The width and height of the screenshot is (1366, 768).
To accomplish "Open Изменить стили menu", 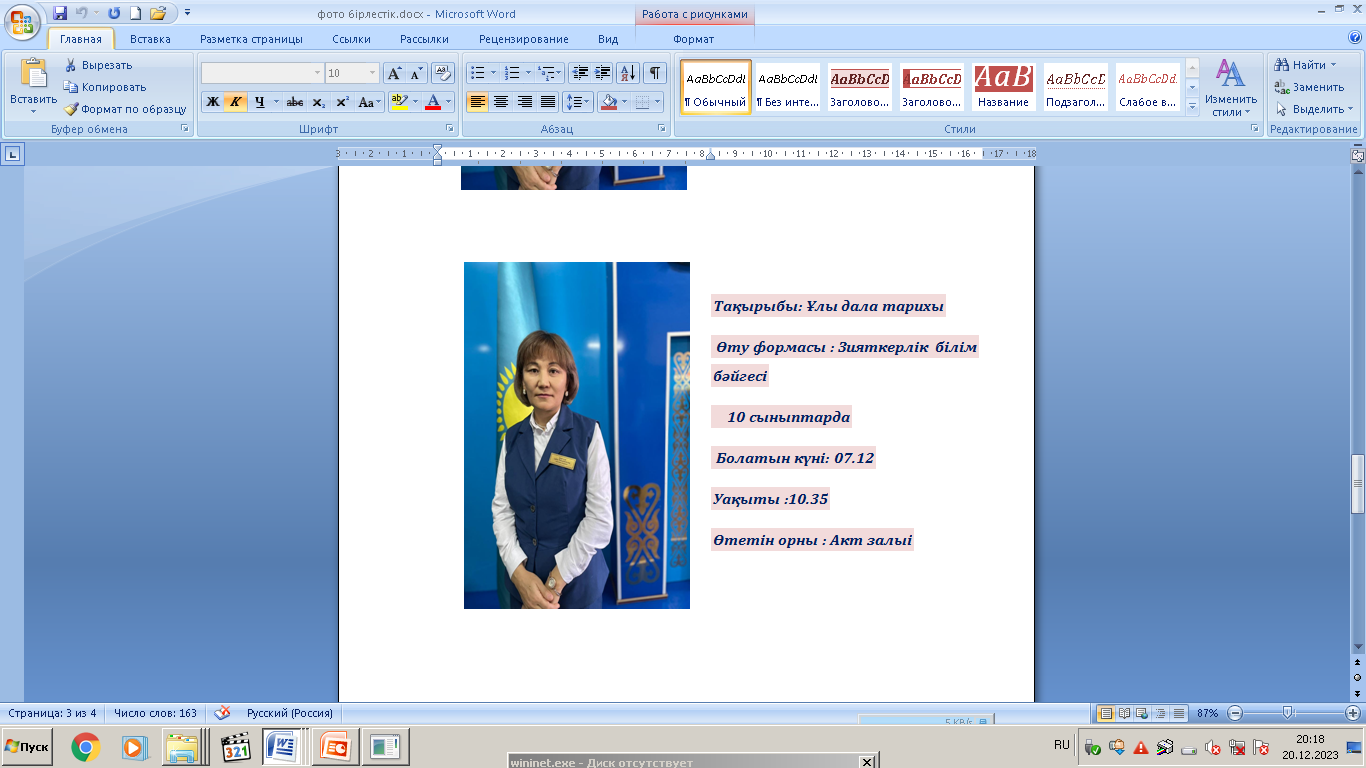I will tap(1230, 88).
